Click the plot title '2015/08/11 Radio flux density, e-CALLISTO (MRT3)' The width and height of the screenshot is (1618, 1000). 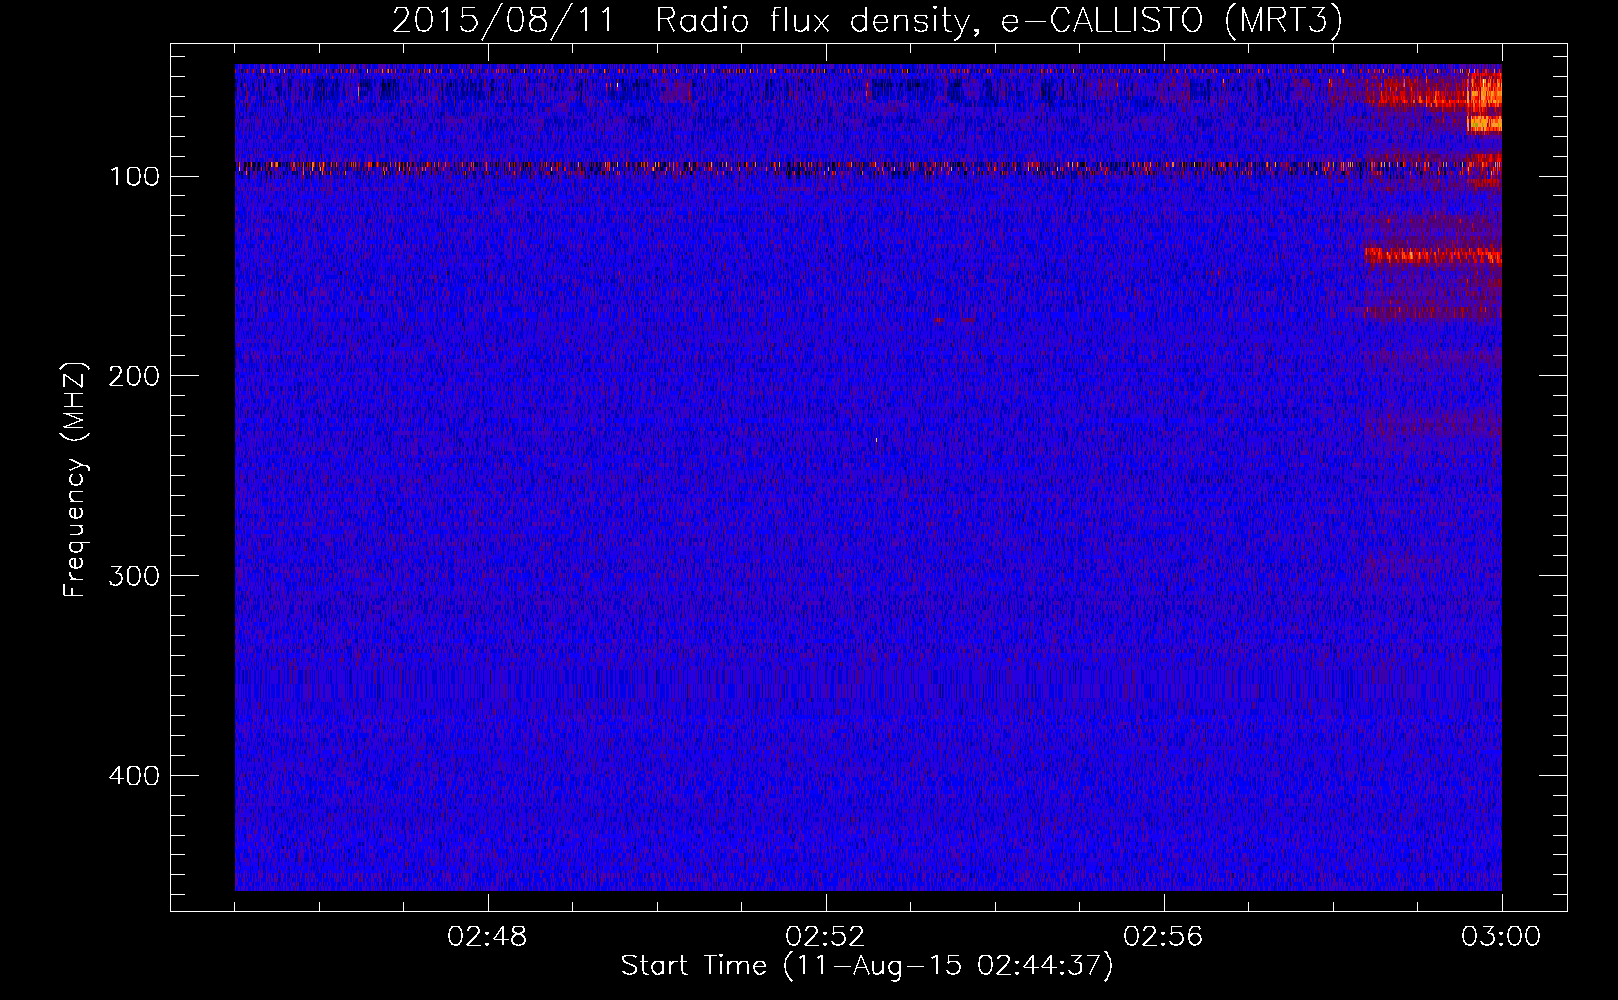(x=867, y=20)
